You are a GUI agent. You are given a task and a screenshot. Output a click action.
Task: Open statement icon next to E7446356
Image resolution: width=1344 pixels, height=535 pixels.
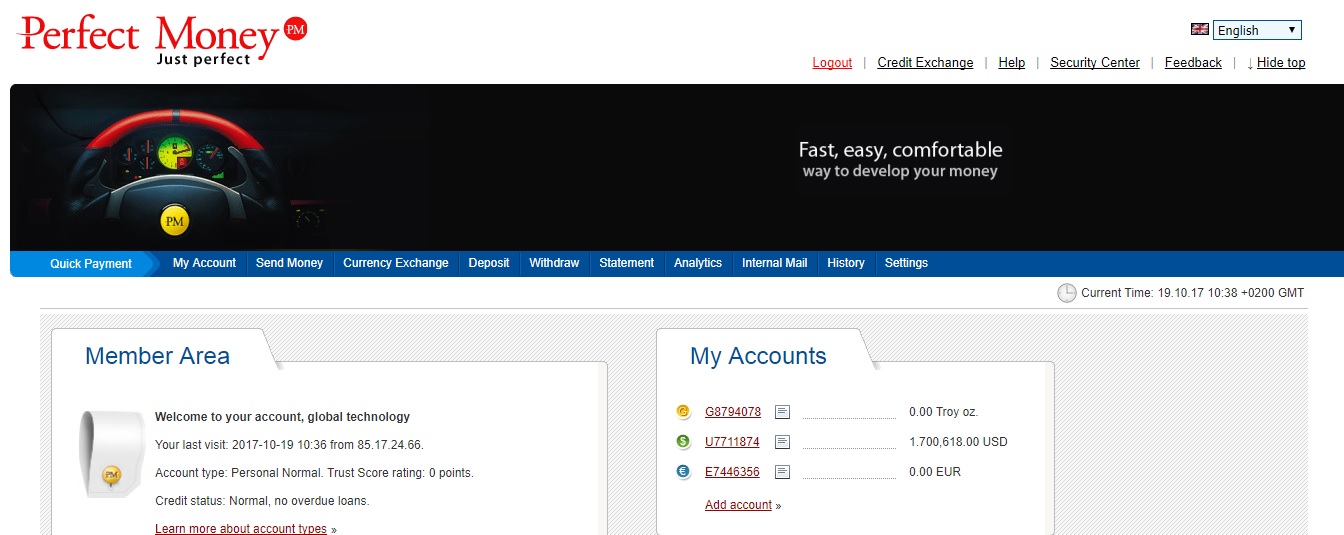tap(783, 471)
